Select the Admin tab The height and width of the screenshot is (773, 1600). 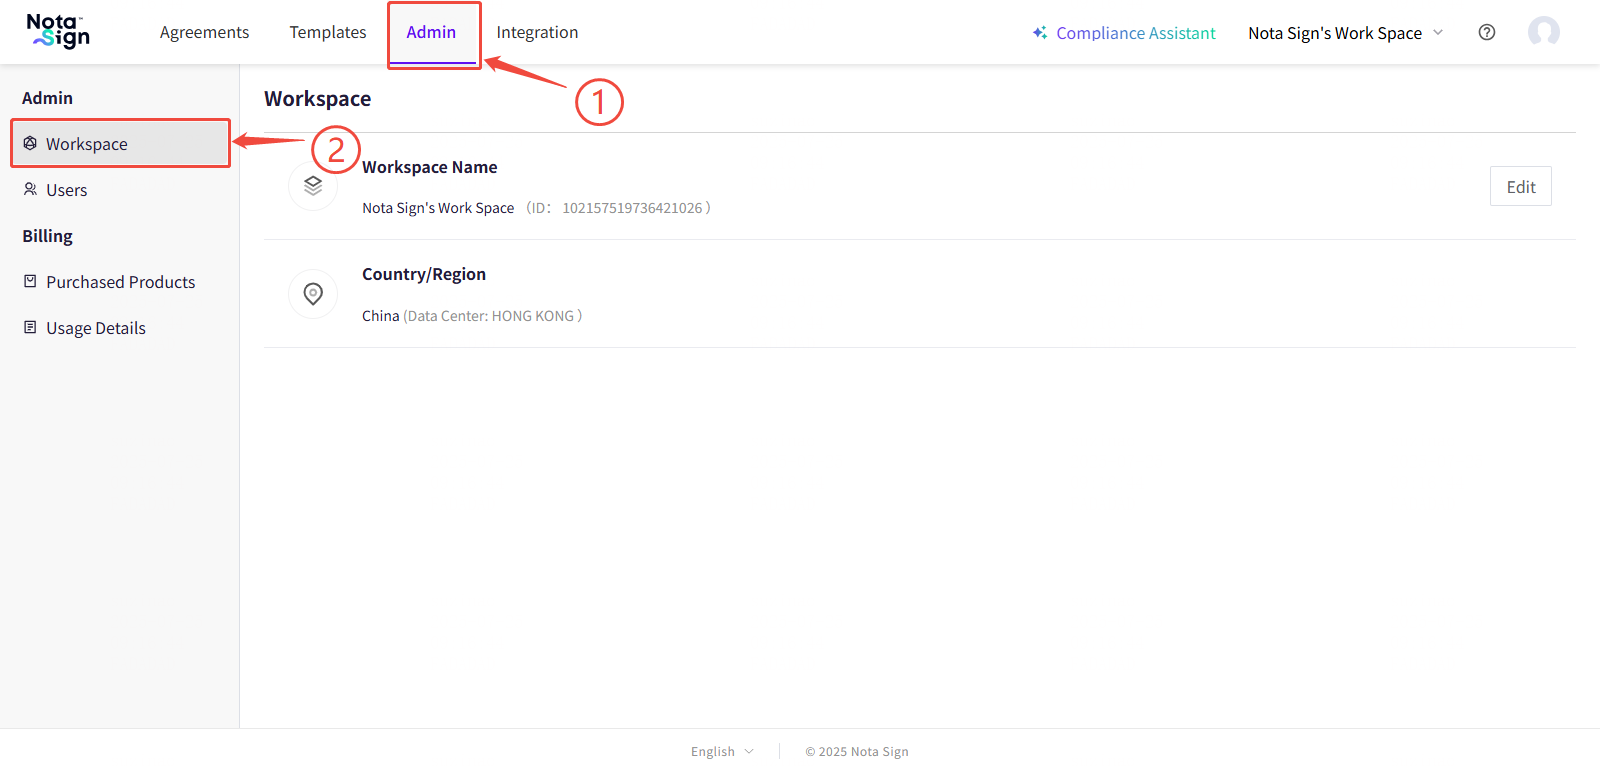pos(431,32)
